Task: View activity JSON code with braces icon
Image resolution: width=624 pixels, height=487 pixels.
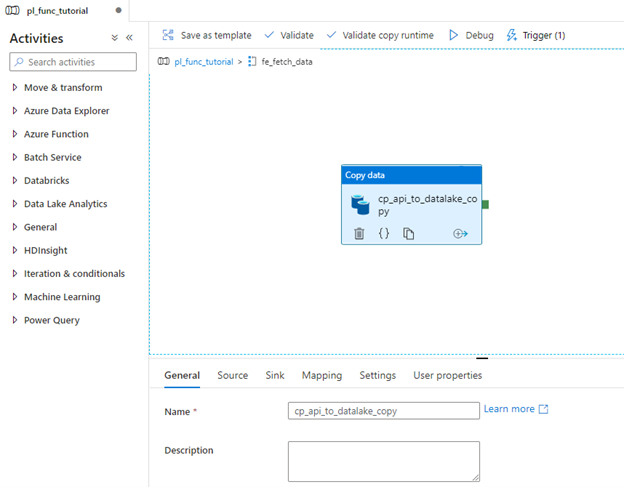Action: click(384, 233)
